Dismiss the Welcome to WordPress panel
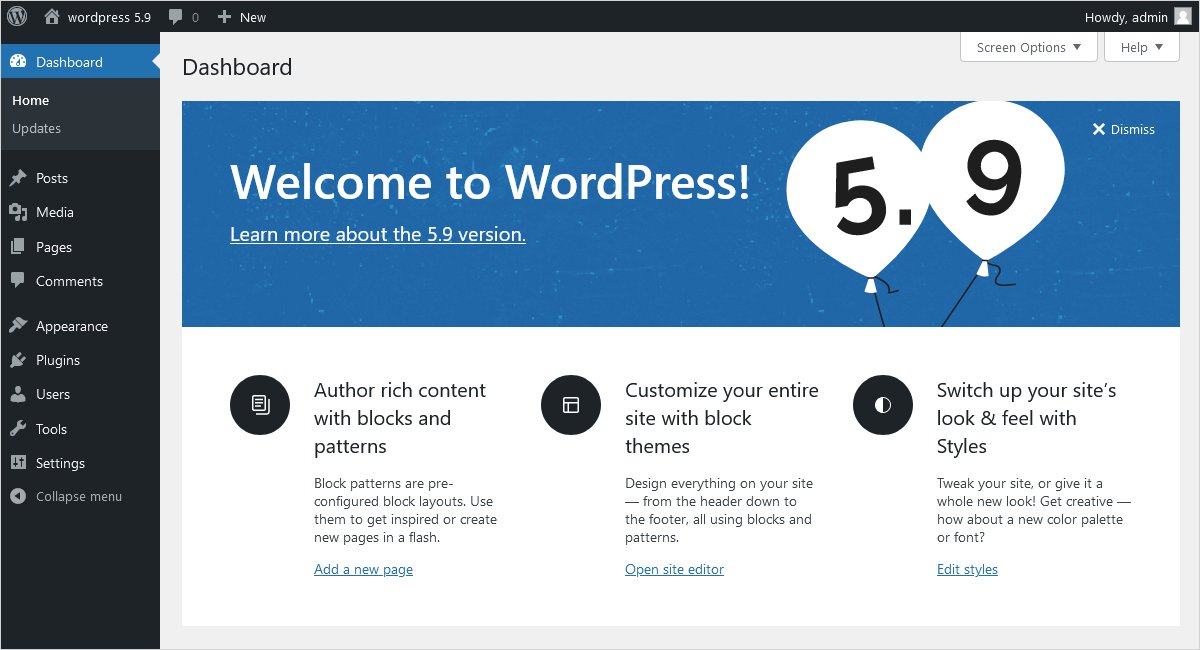 [x=1123, y=129]
